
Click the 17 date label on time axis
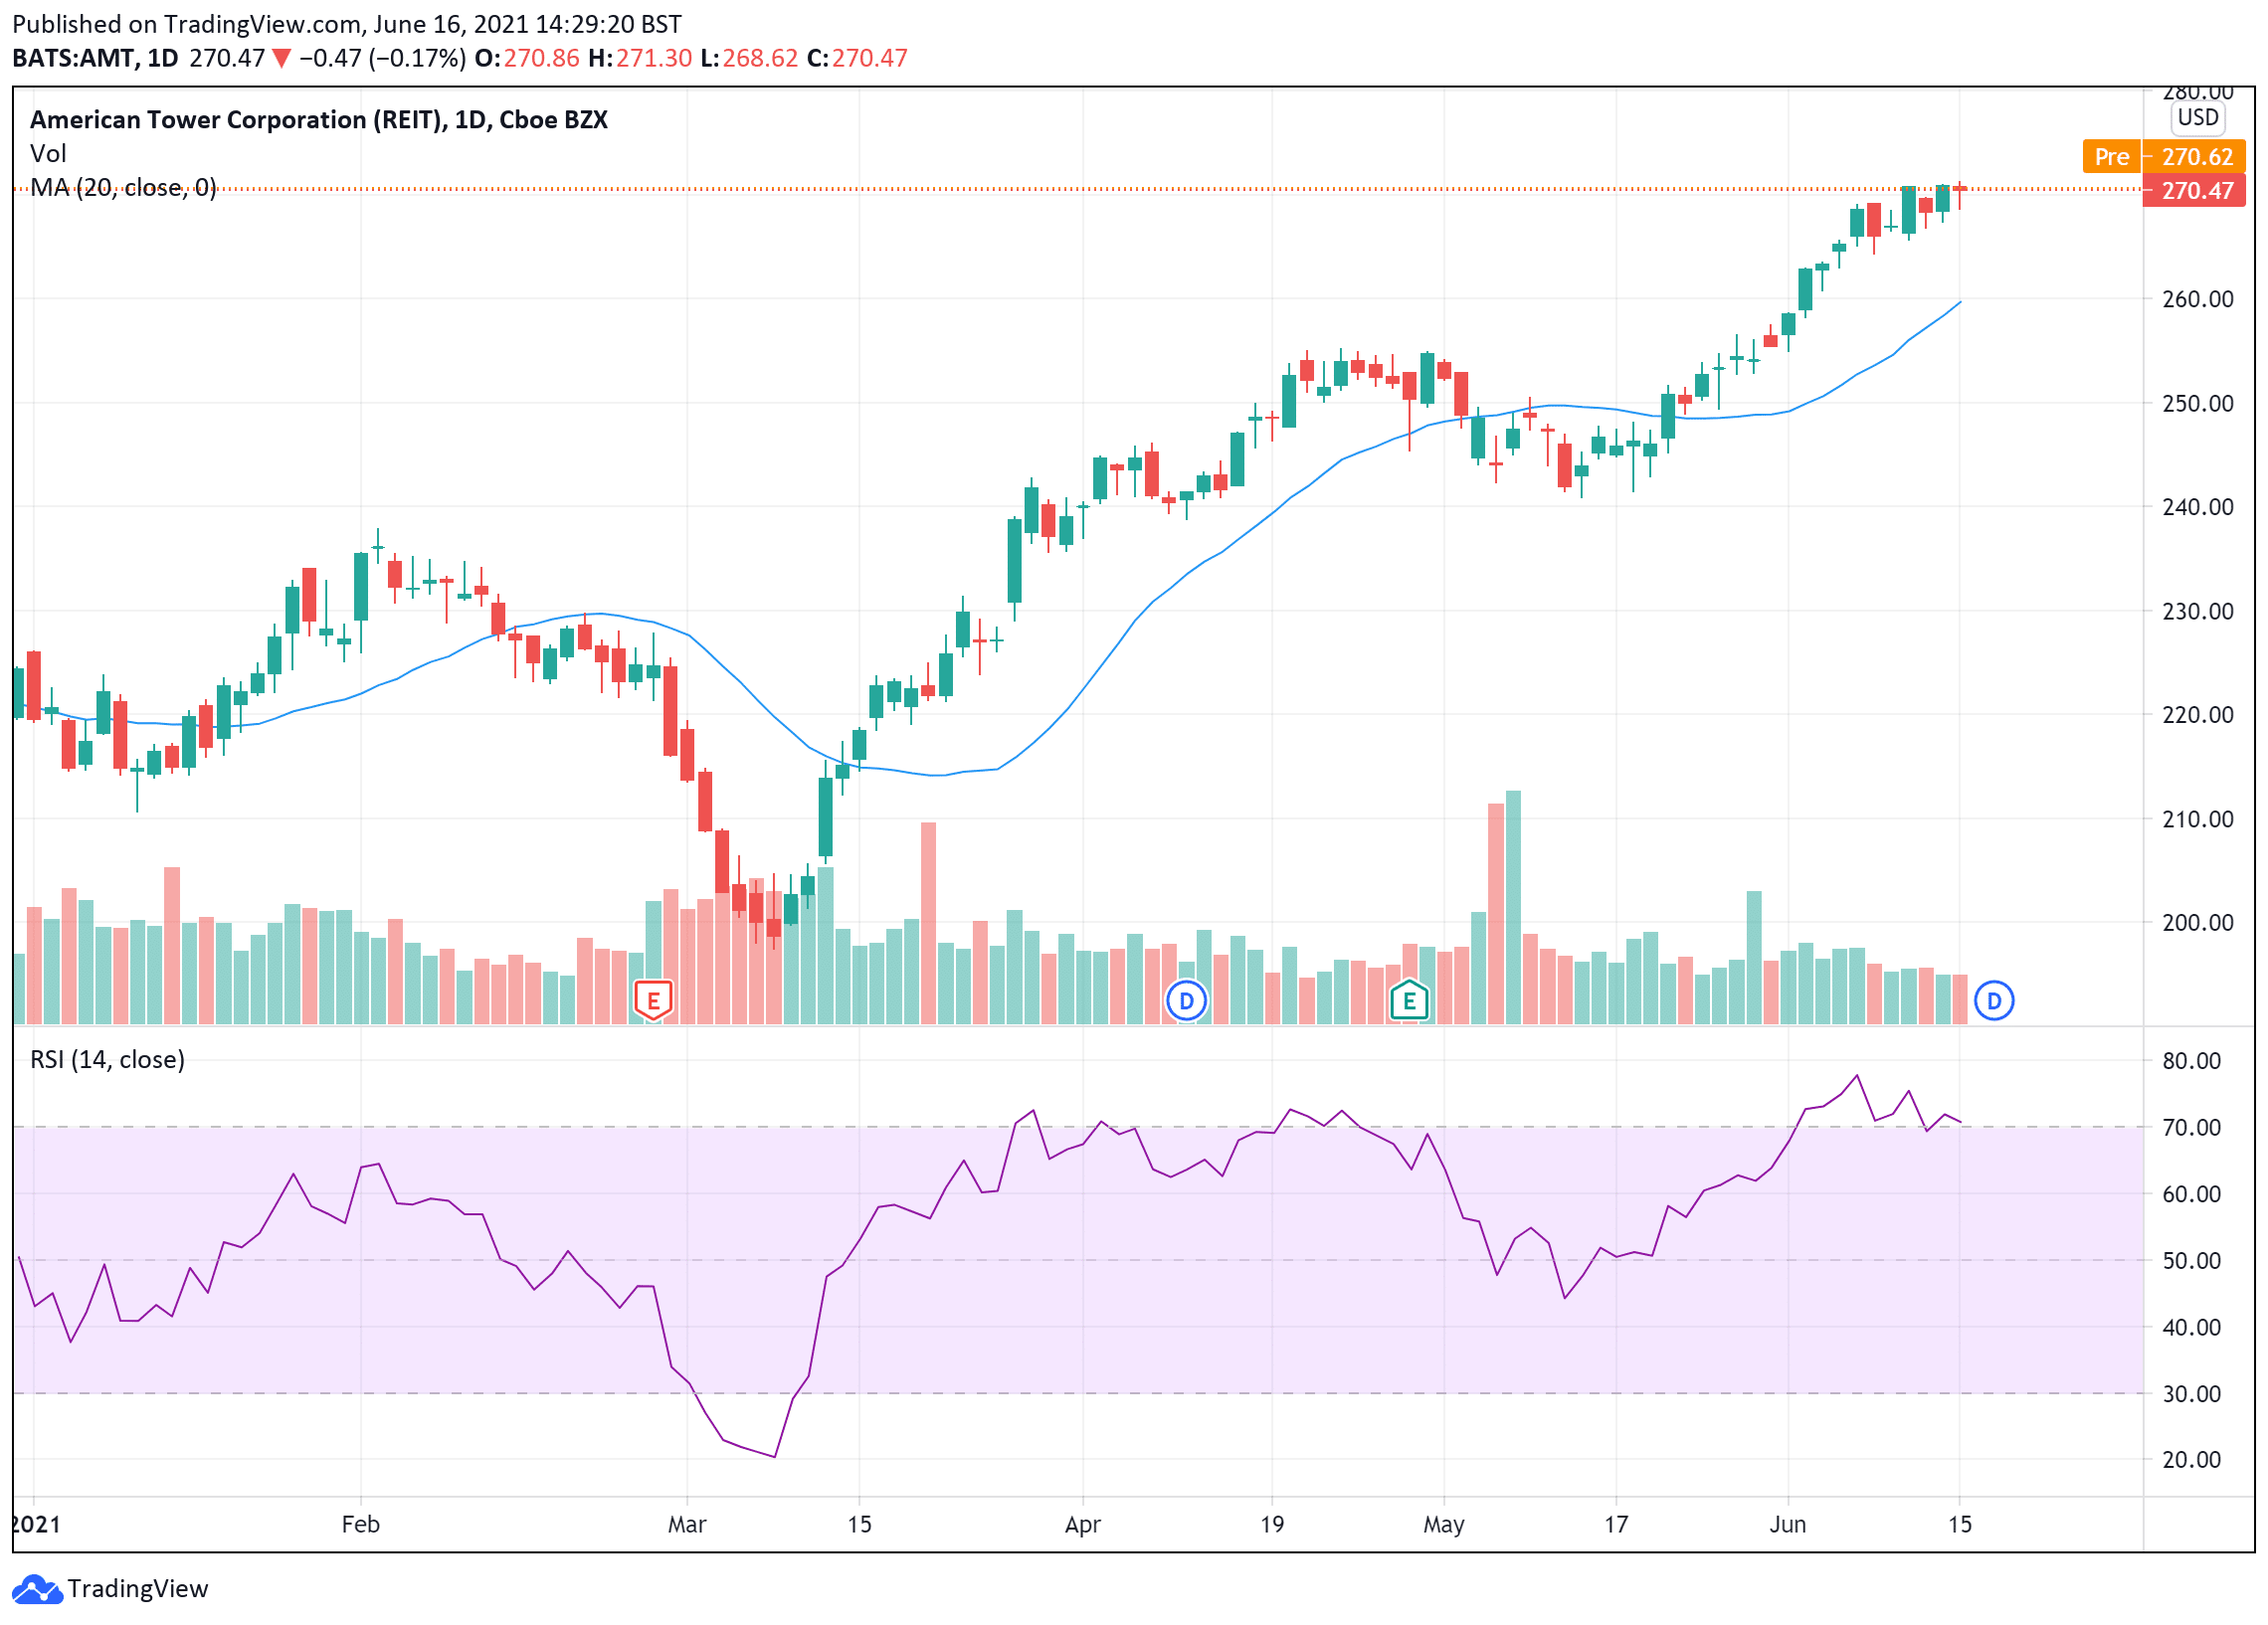pos(1616,1525)
